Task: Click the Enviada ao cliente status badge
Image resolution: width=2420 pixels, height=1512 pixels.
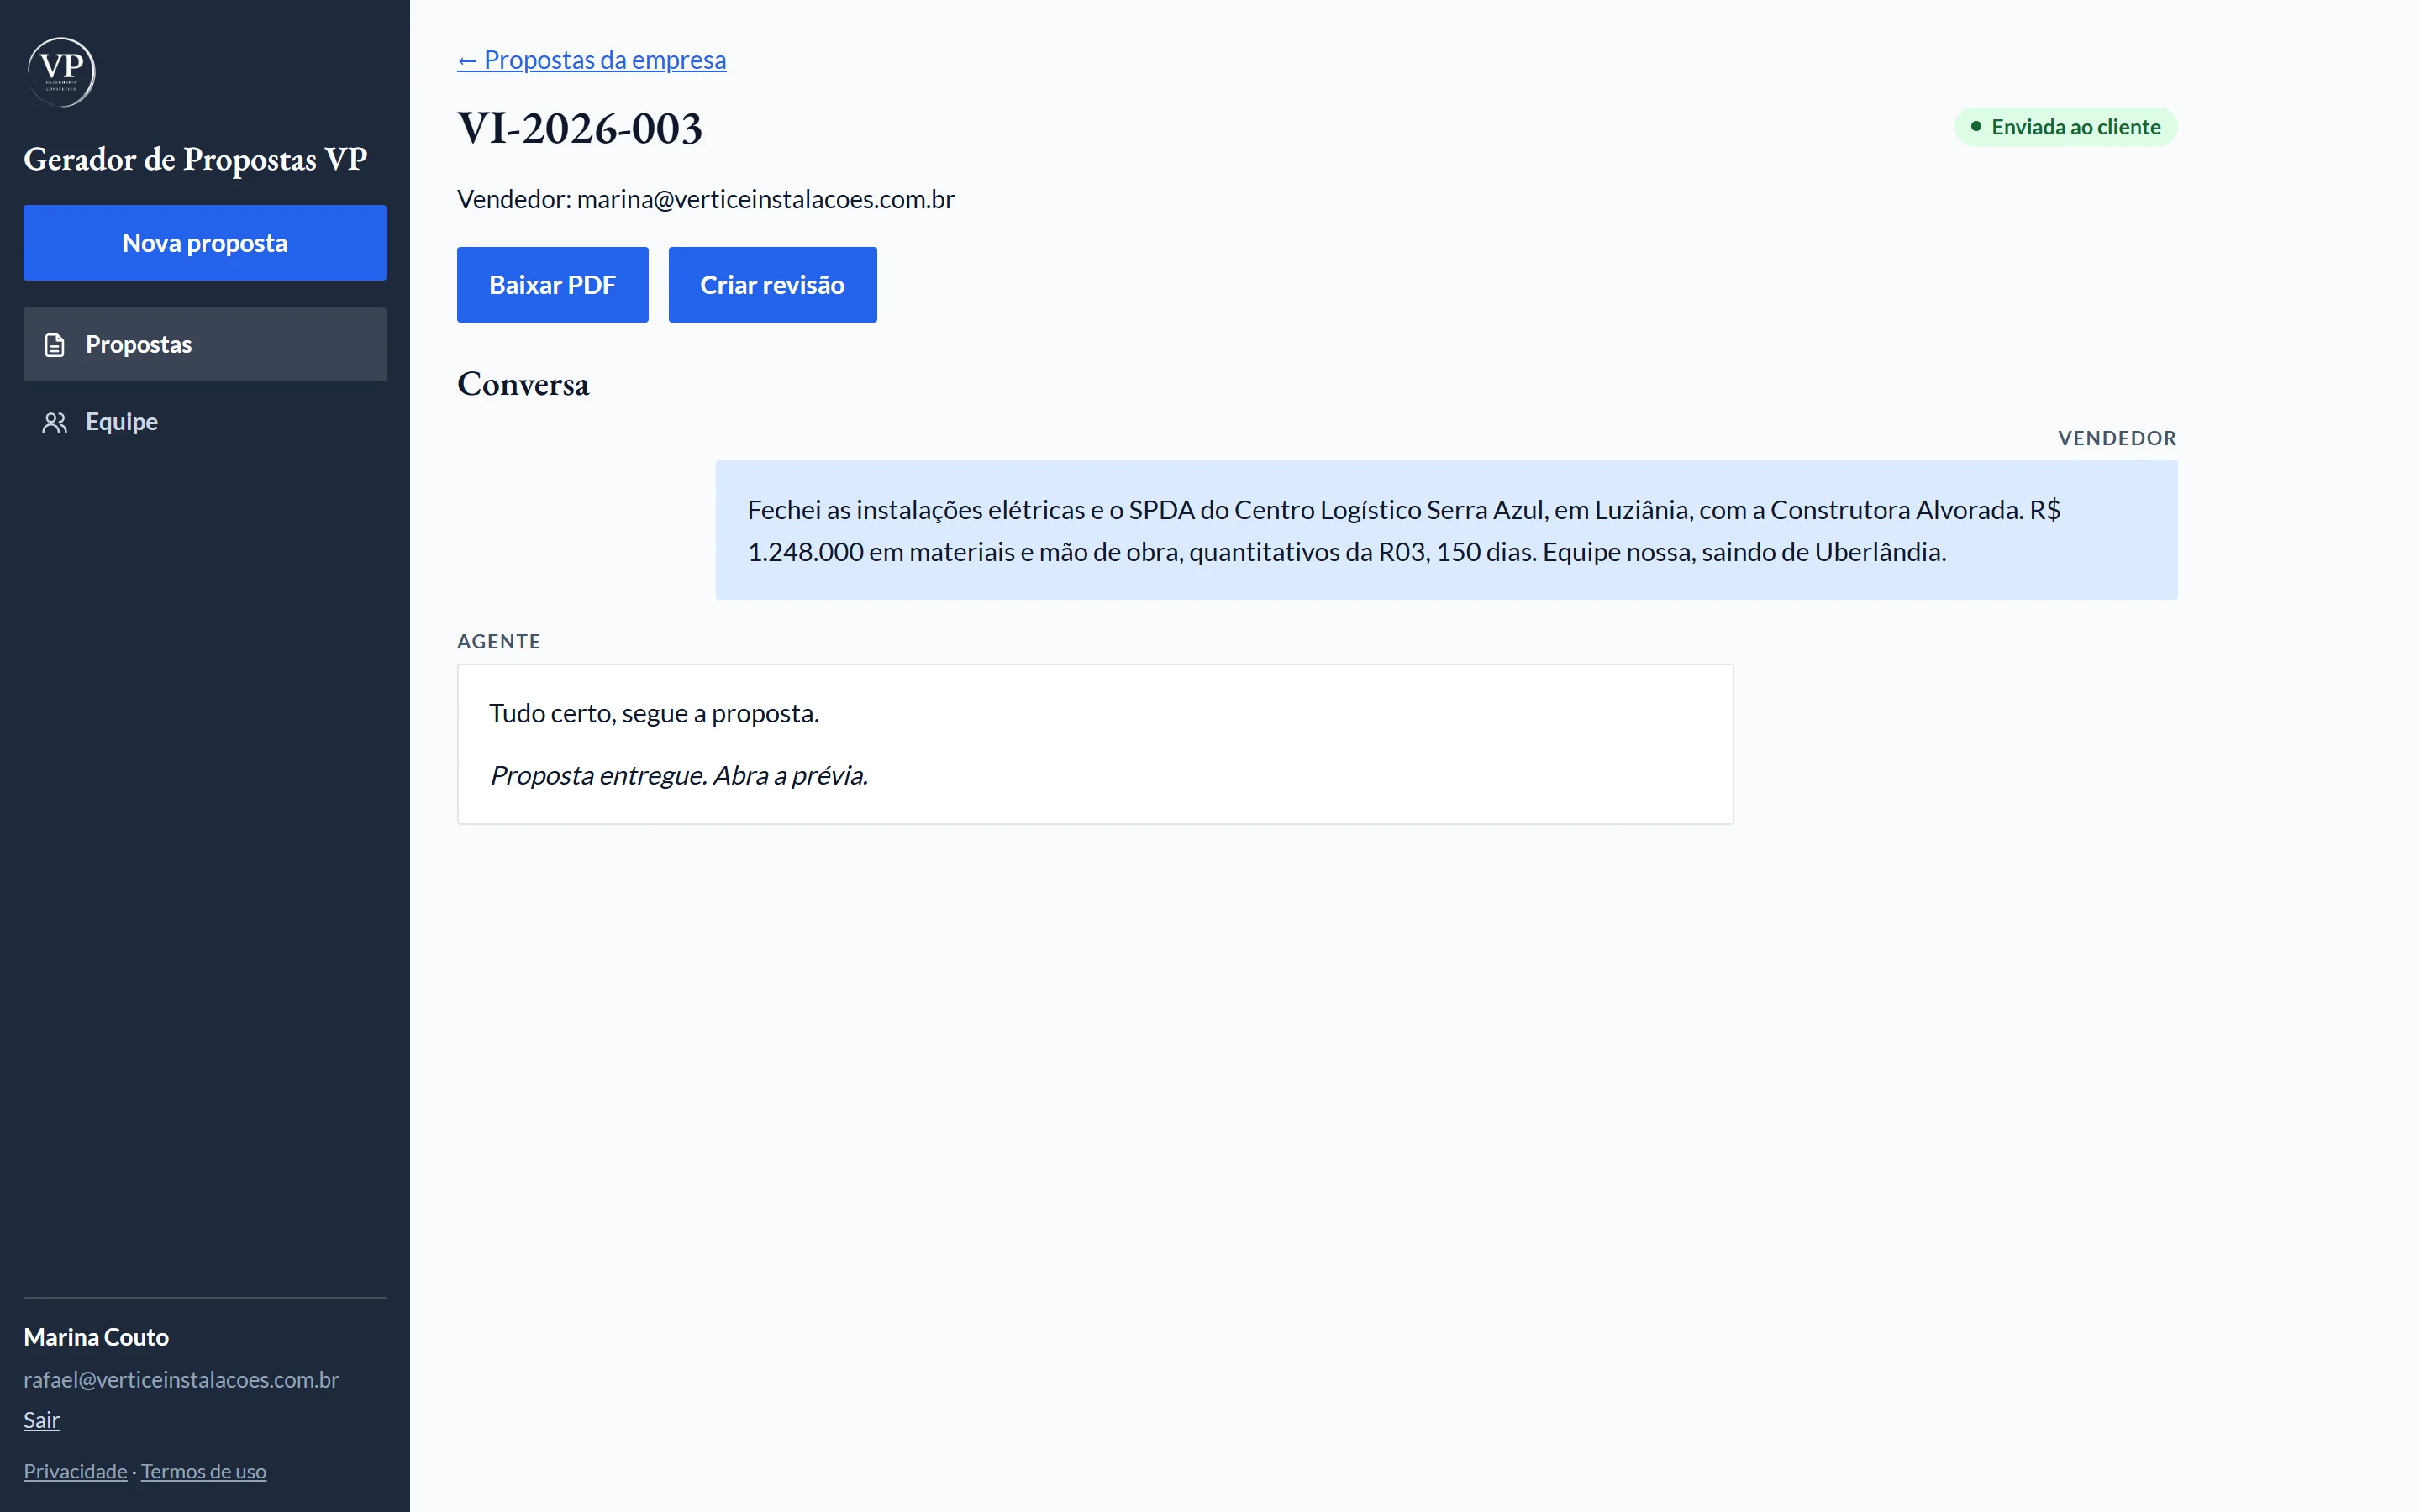Action: [x=2066, y=127]
